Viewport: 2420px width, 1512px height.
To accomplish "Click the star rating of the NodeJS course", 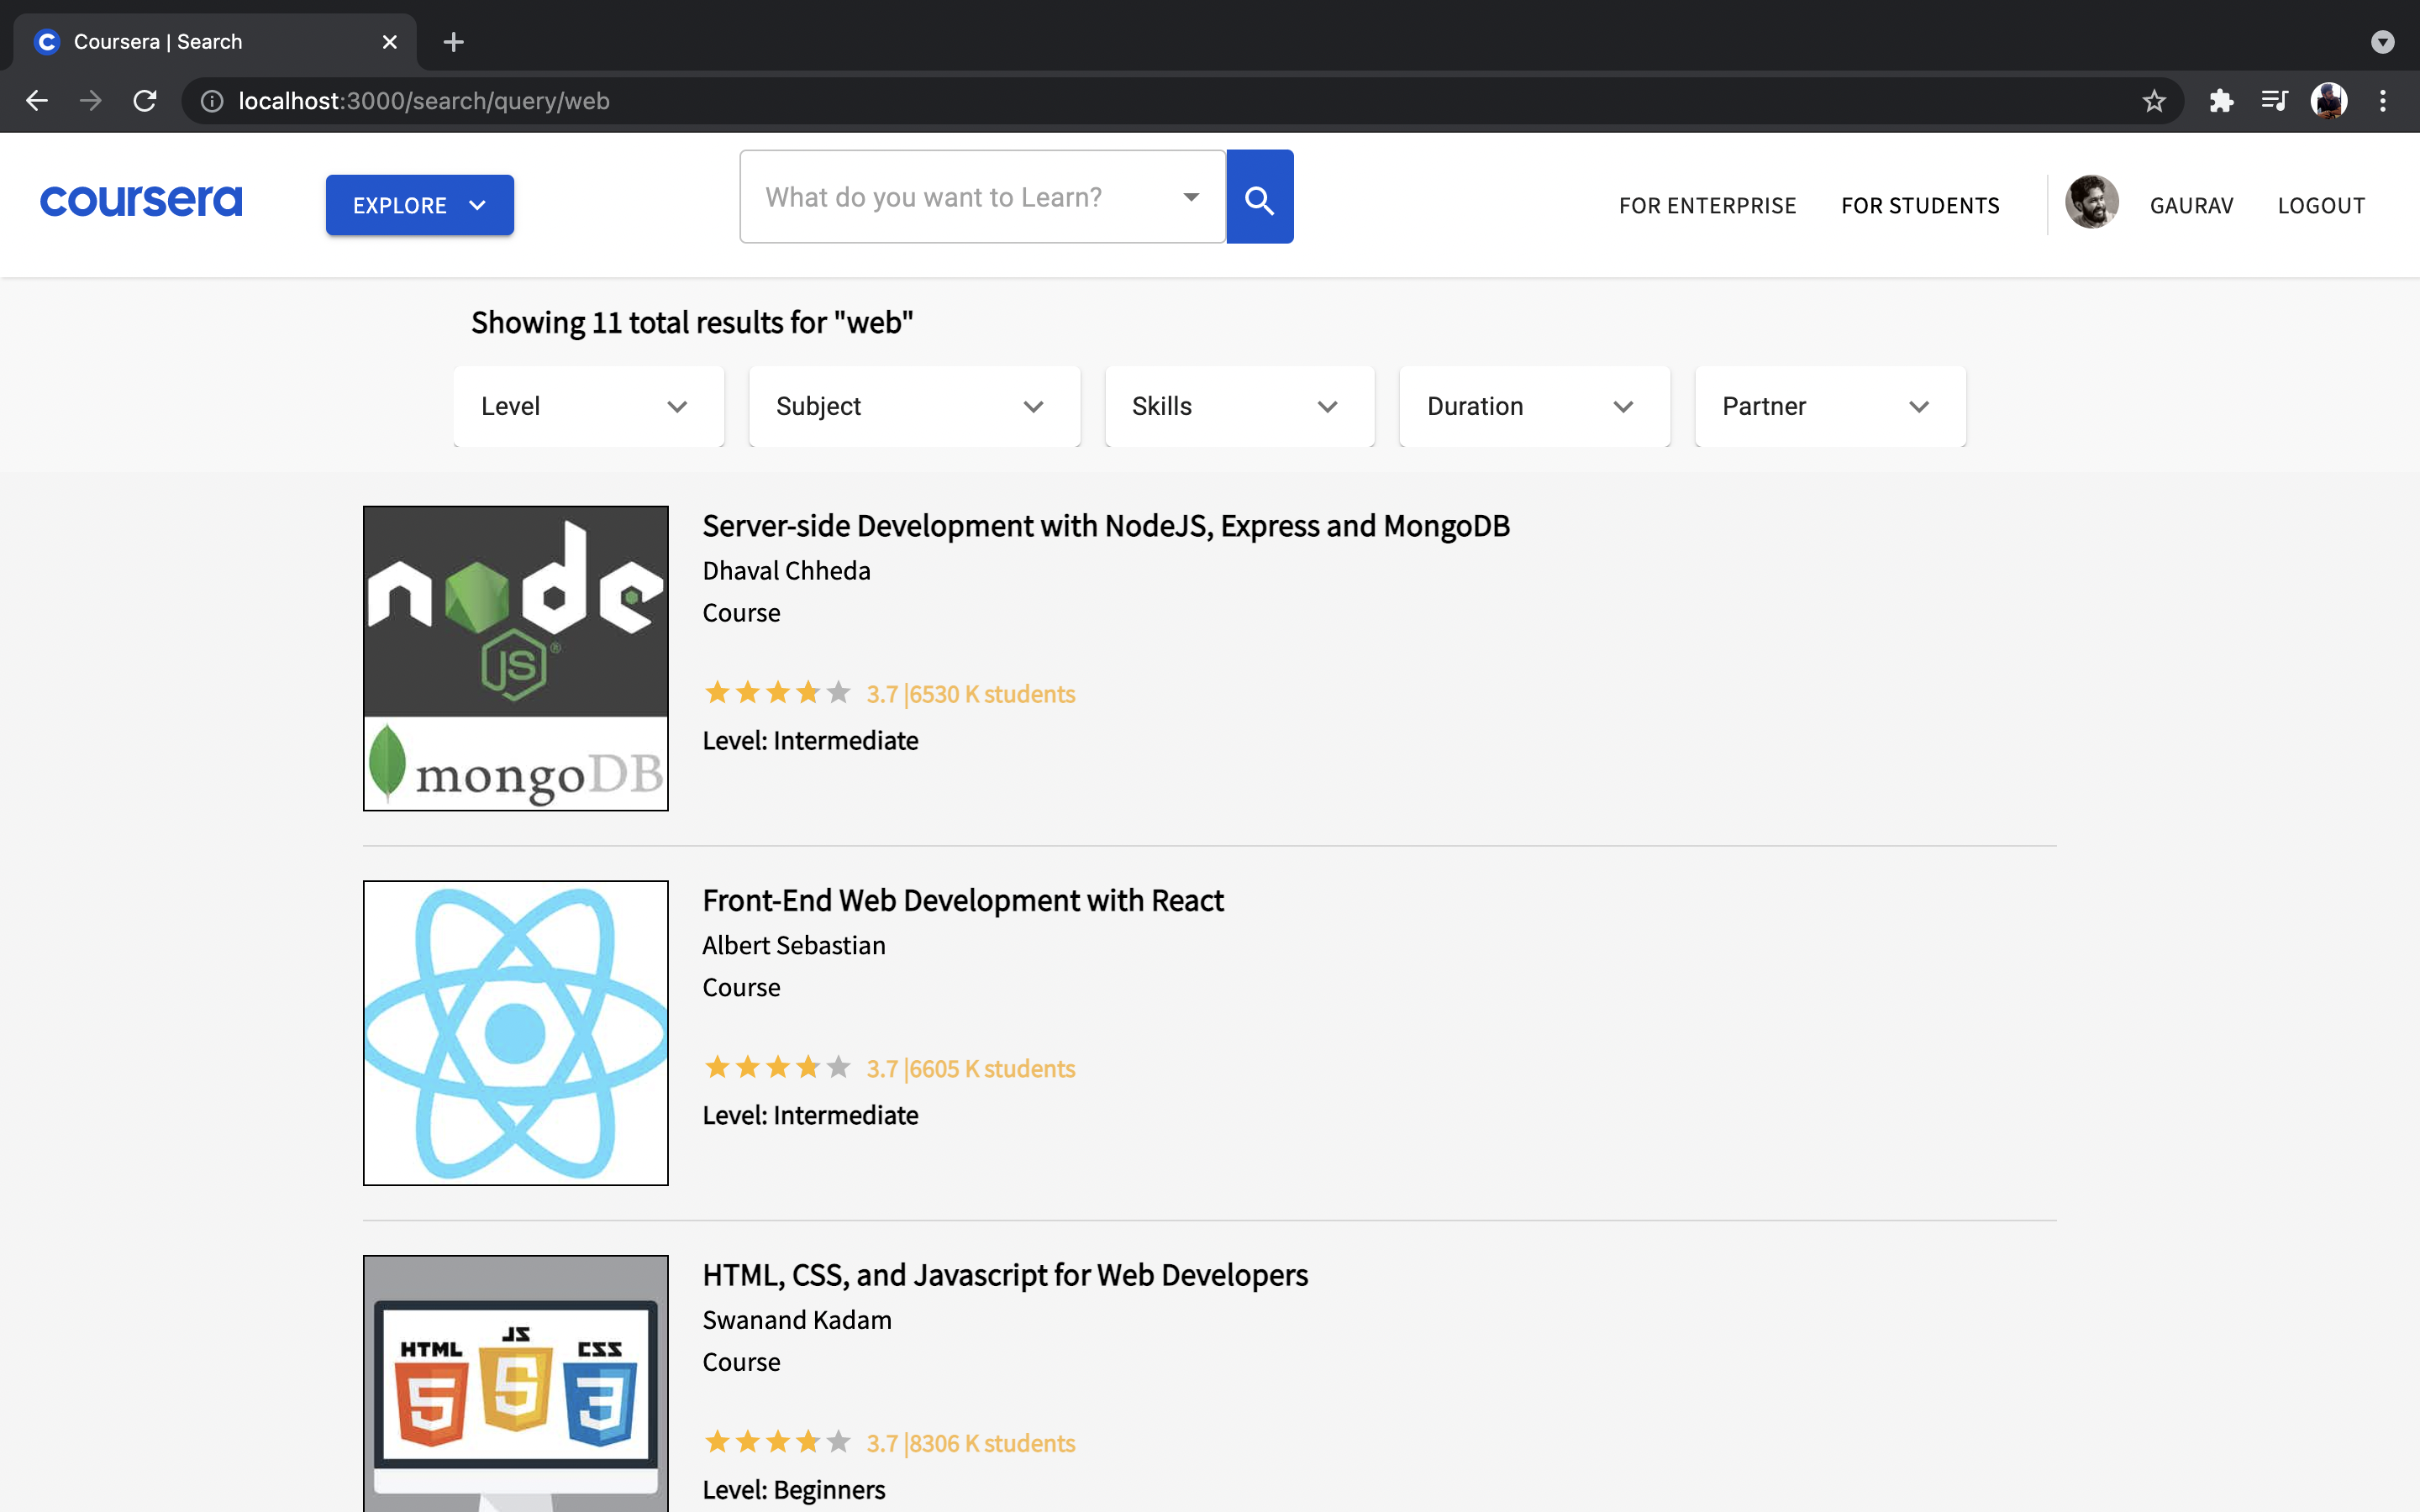I will tap(777, 692).
